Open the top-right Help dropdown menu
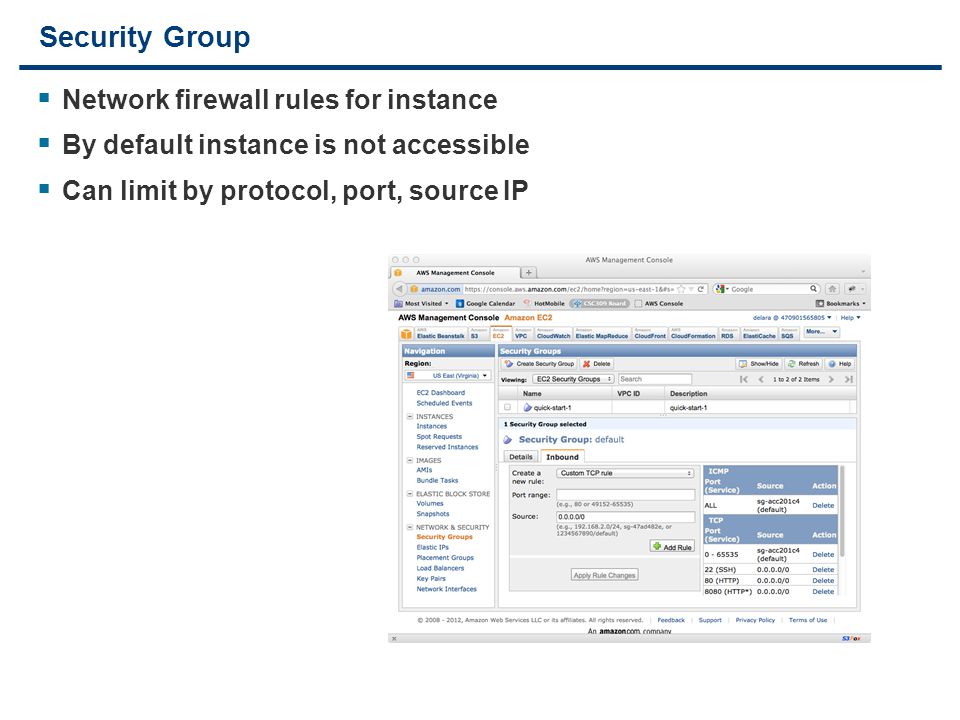960x720 pixels. pos(850,318)
